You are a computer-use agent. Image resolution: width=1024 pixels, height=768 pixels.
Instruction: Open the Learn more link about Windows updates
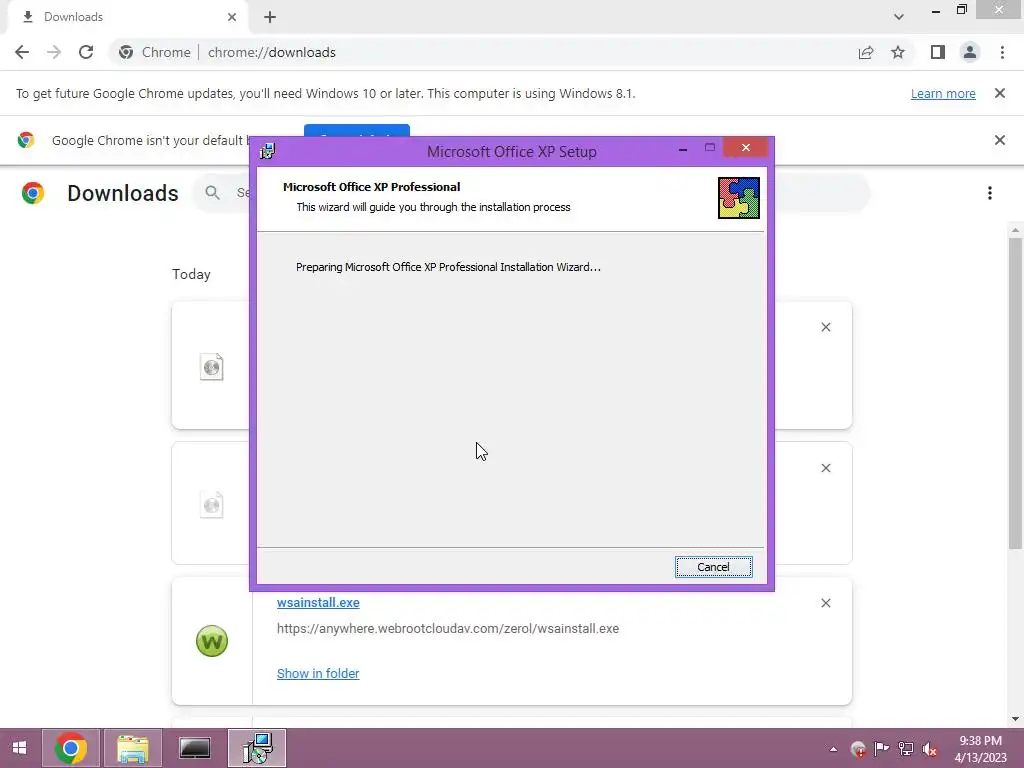(x=943, y=93)
